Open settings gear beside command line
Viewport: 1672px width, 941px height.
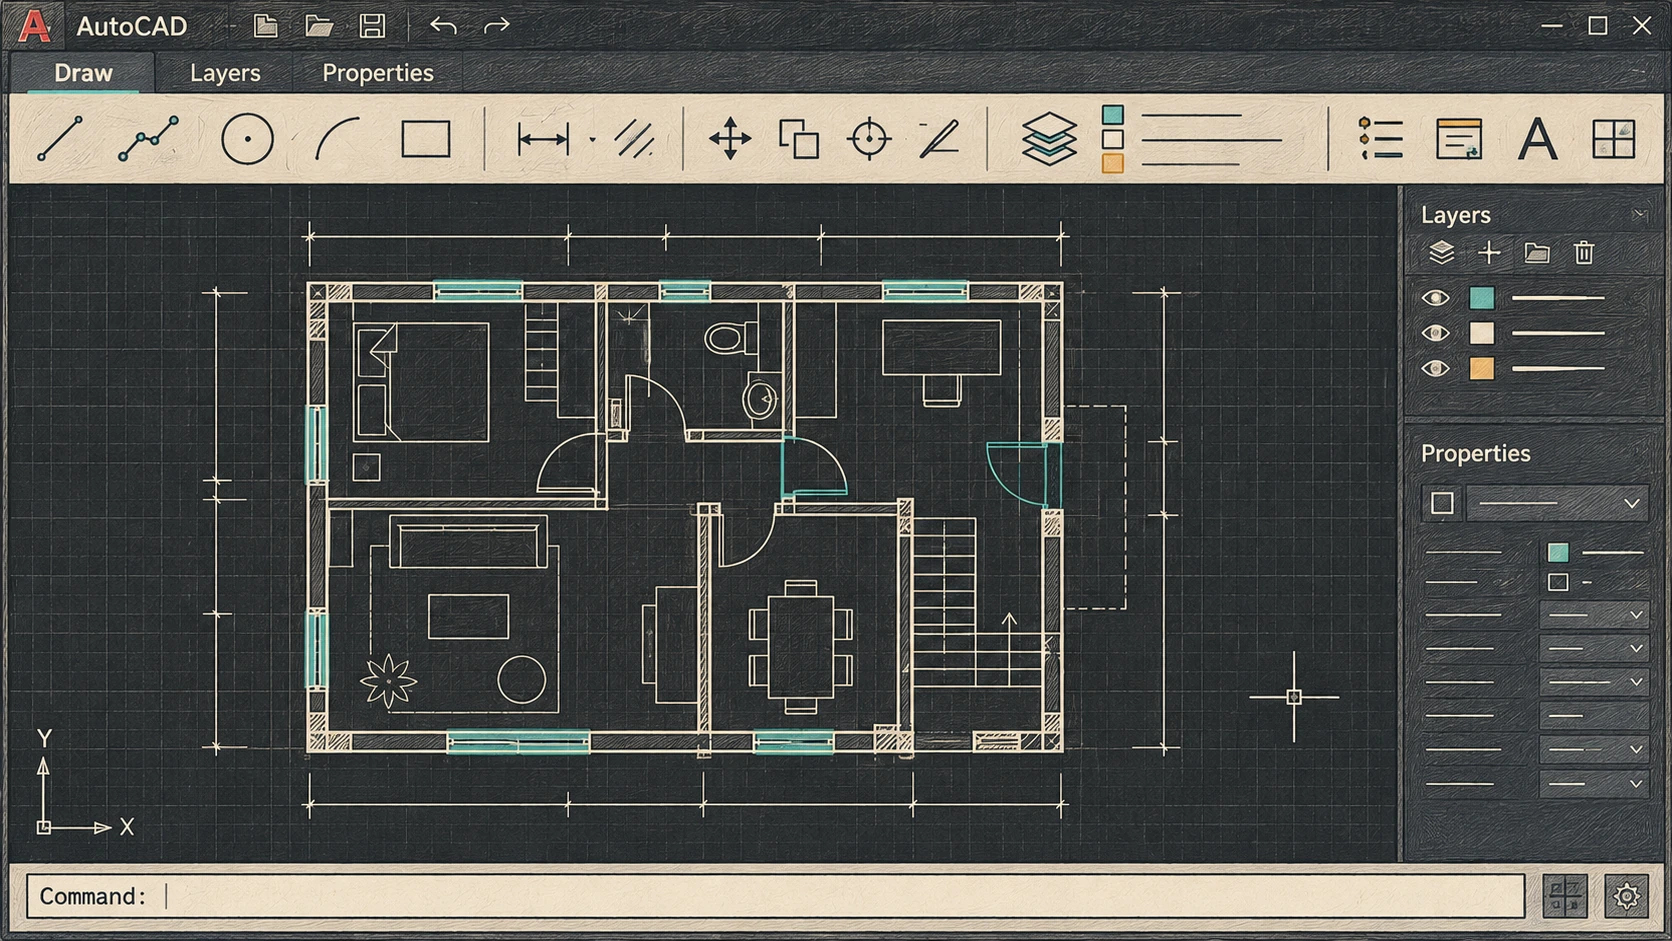tap(1626, 896)
